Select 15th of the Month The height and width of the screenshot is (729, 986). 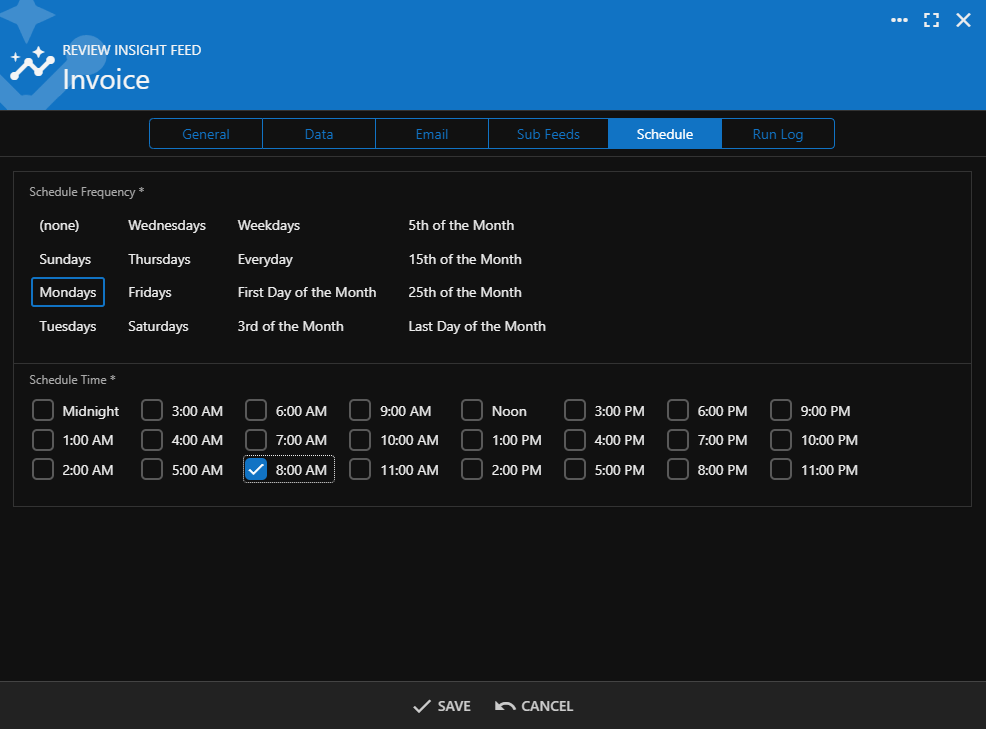(465, 259)
